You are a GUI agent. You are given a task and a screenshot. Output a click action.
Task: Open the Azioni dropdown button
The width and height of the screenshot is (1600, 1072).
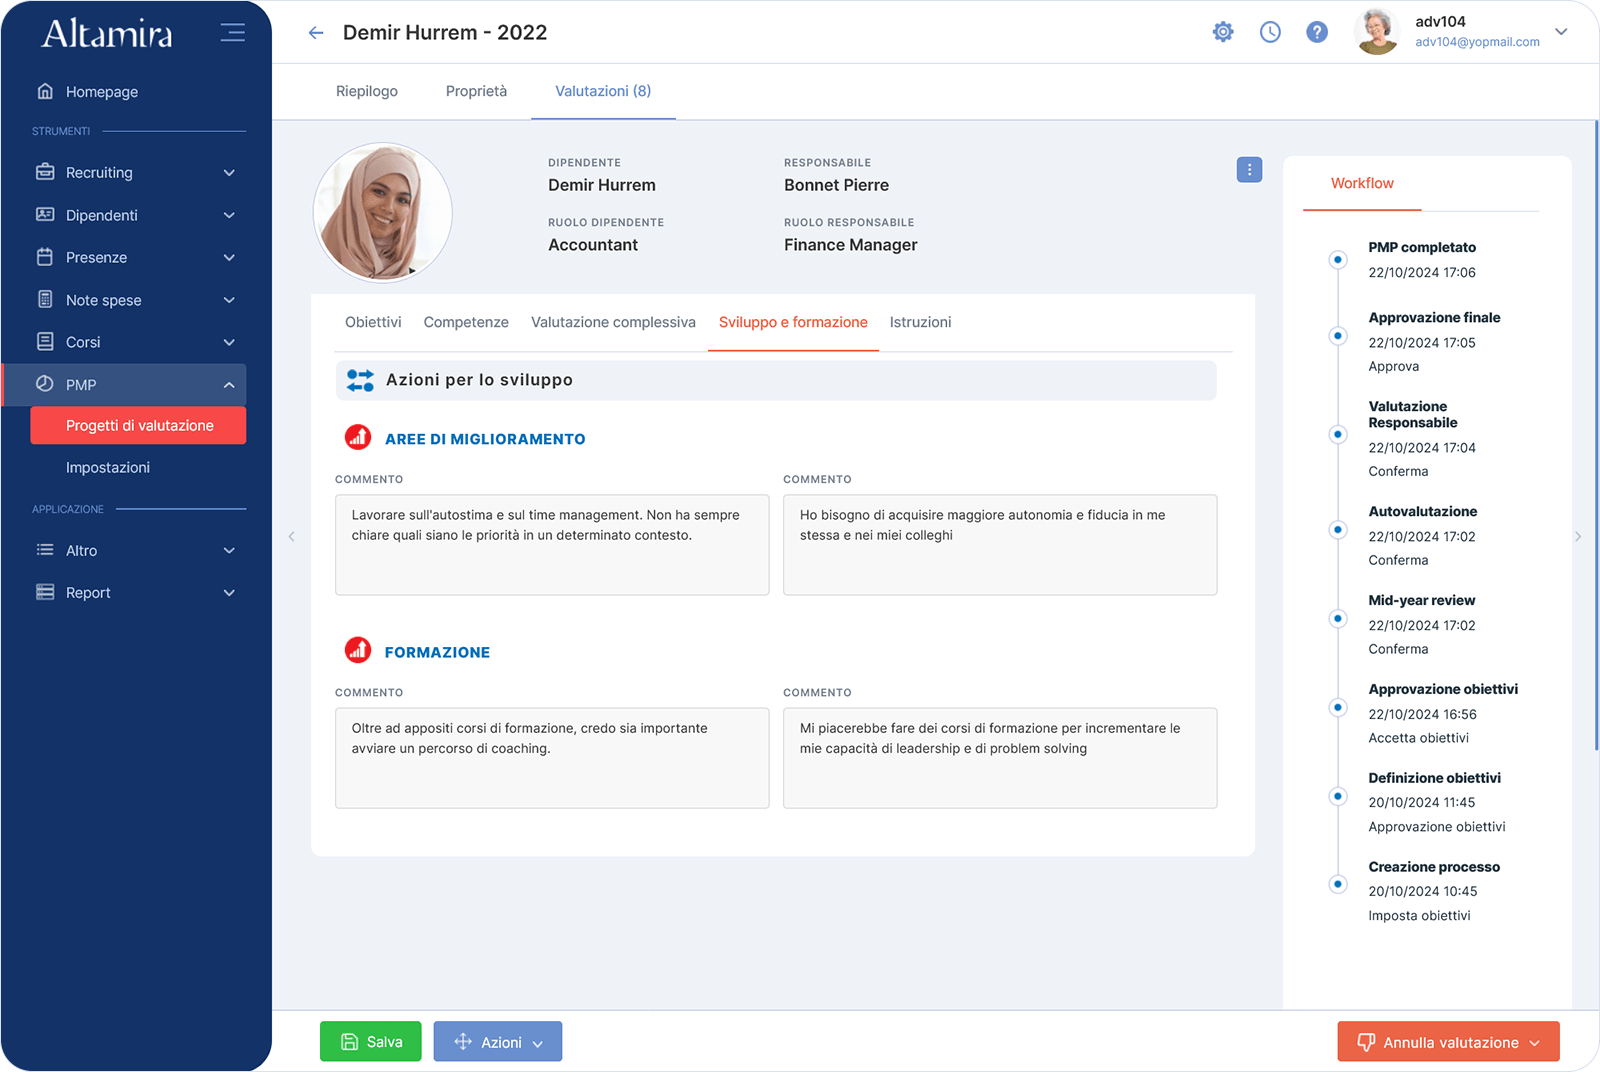pos(497,1042)
